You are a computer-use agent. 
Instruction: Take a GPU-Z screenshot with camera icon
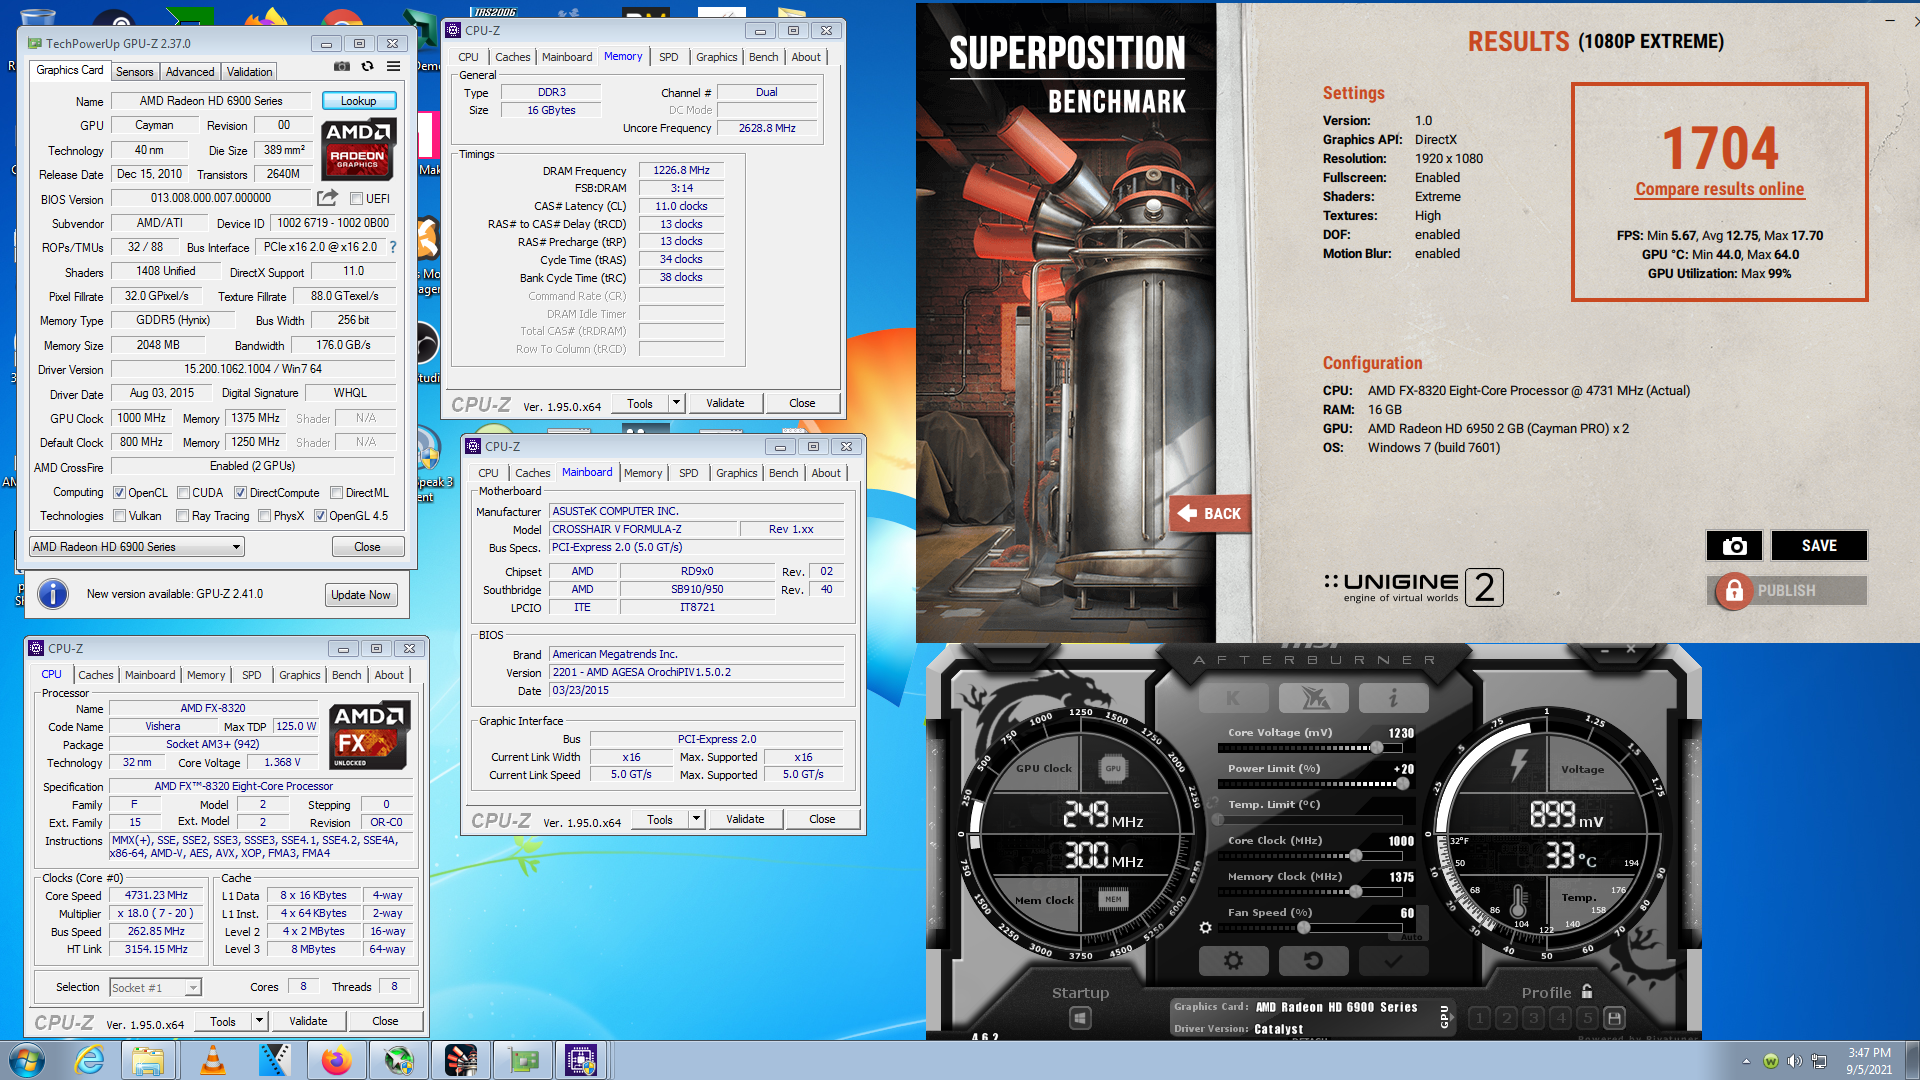point(342,67)
